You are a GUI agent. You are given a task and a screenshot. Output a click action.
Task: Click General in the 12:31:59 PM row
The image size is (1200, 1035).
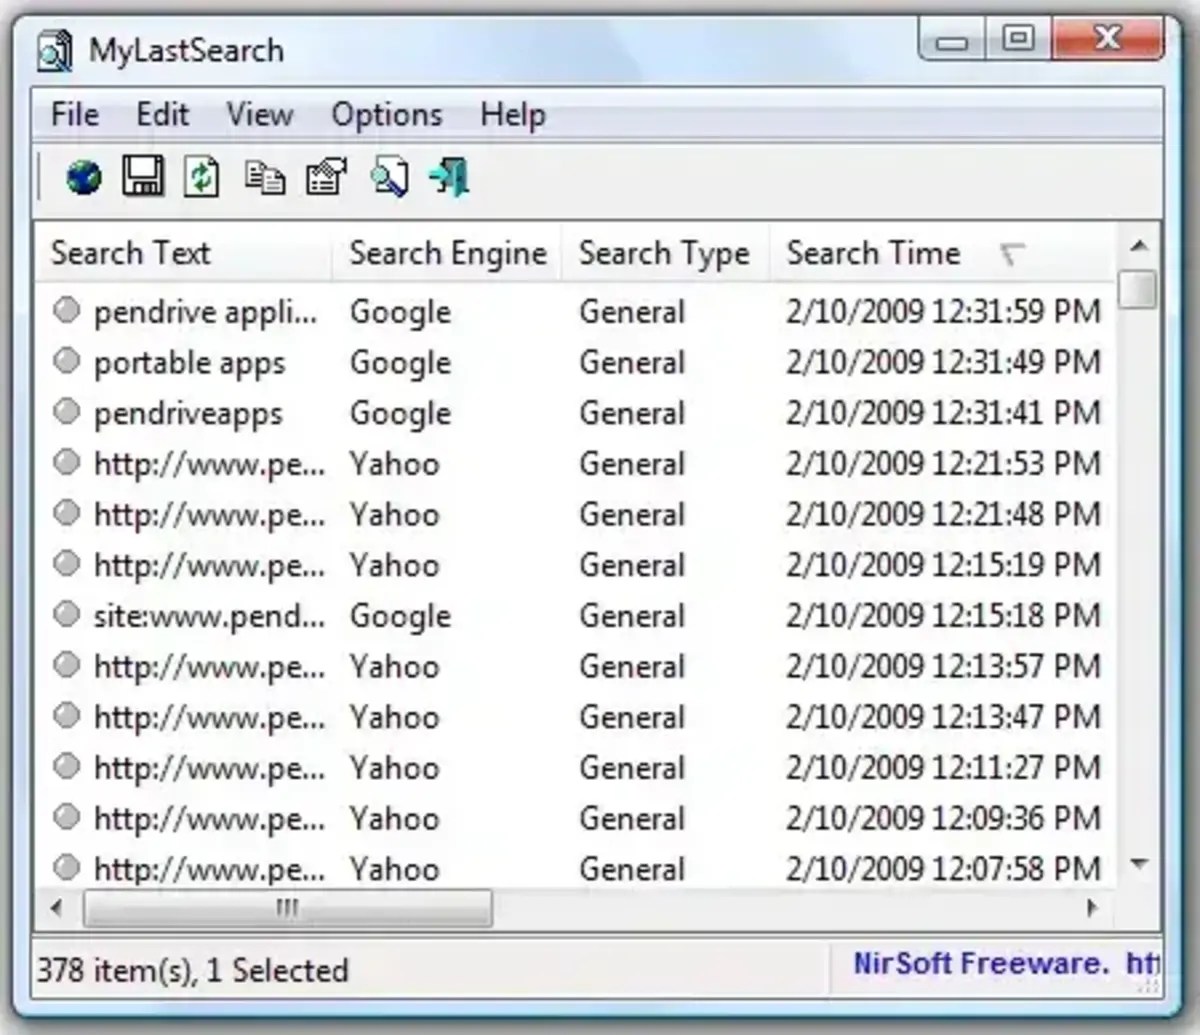click(632, 312)
